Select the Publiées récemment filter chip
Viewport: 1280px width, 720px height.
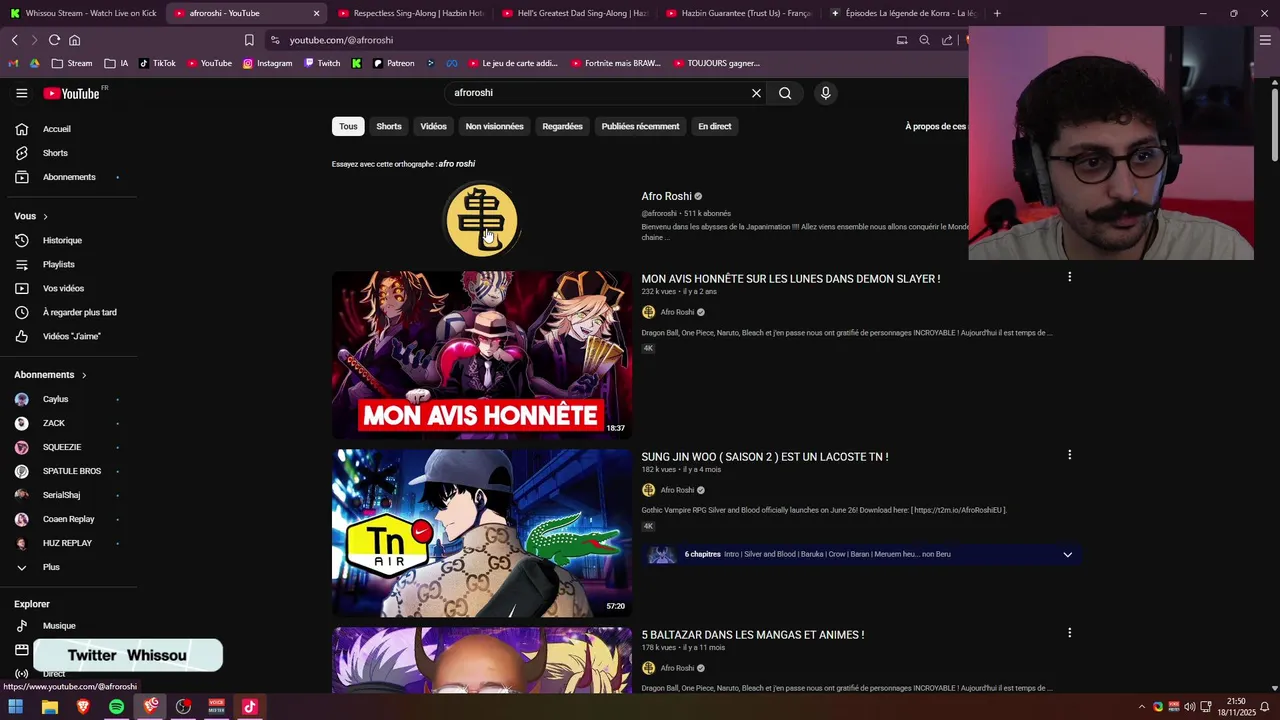[x=640, y=126]
